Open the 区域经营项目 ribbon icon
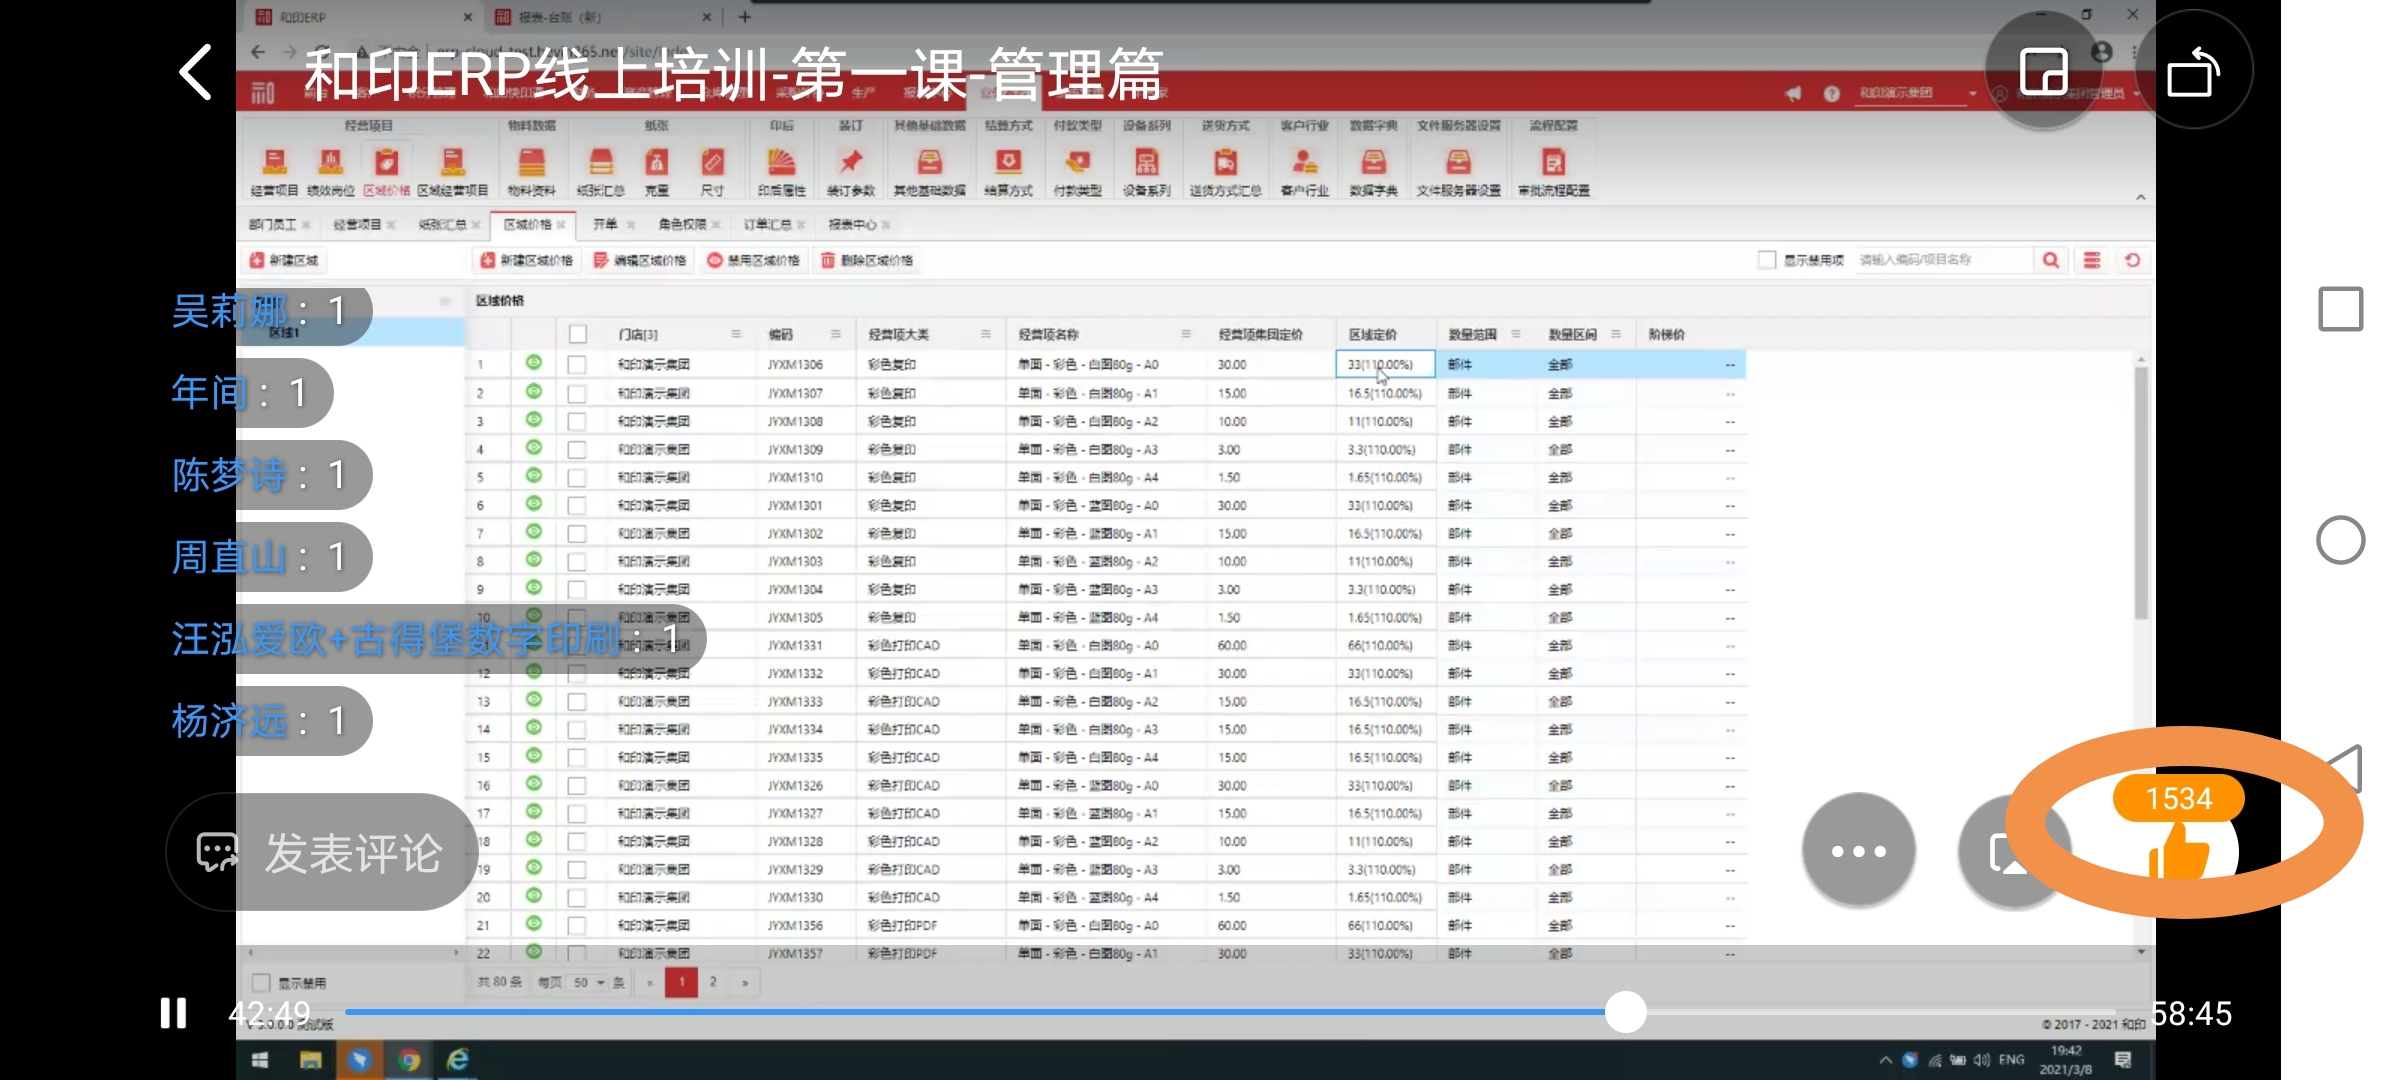Viewport: 2400px width, 1080px height. coord(453,171)
